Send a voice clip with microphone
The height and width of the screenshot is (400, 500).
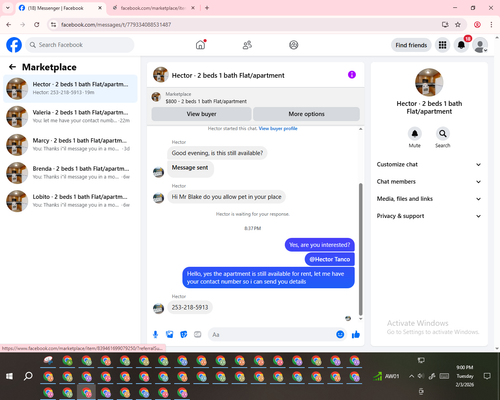pos(155,334)
